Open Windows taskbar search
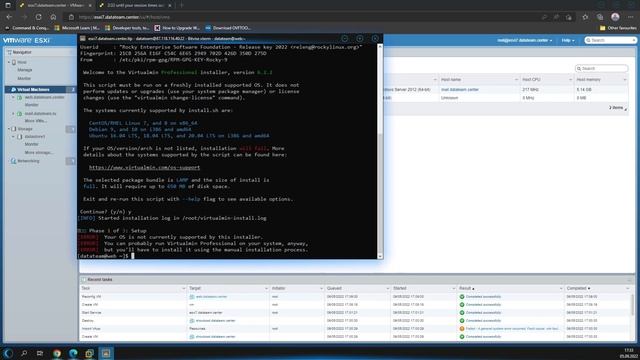 (x=24, y=353)
